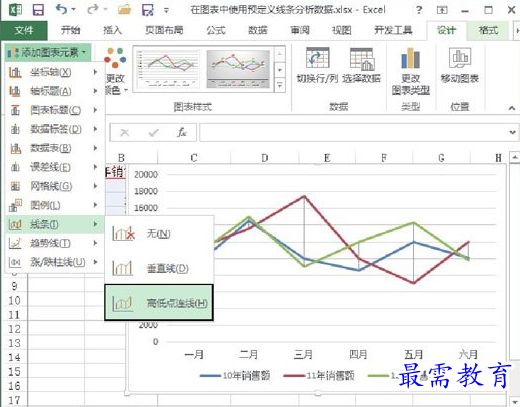Image resolution: width=520 pixels, height=407 pixels.
Task: Click Move Chart (移动图表) icon
Action: coord(460,58)
